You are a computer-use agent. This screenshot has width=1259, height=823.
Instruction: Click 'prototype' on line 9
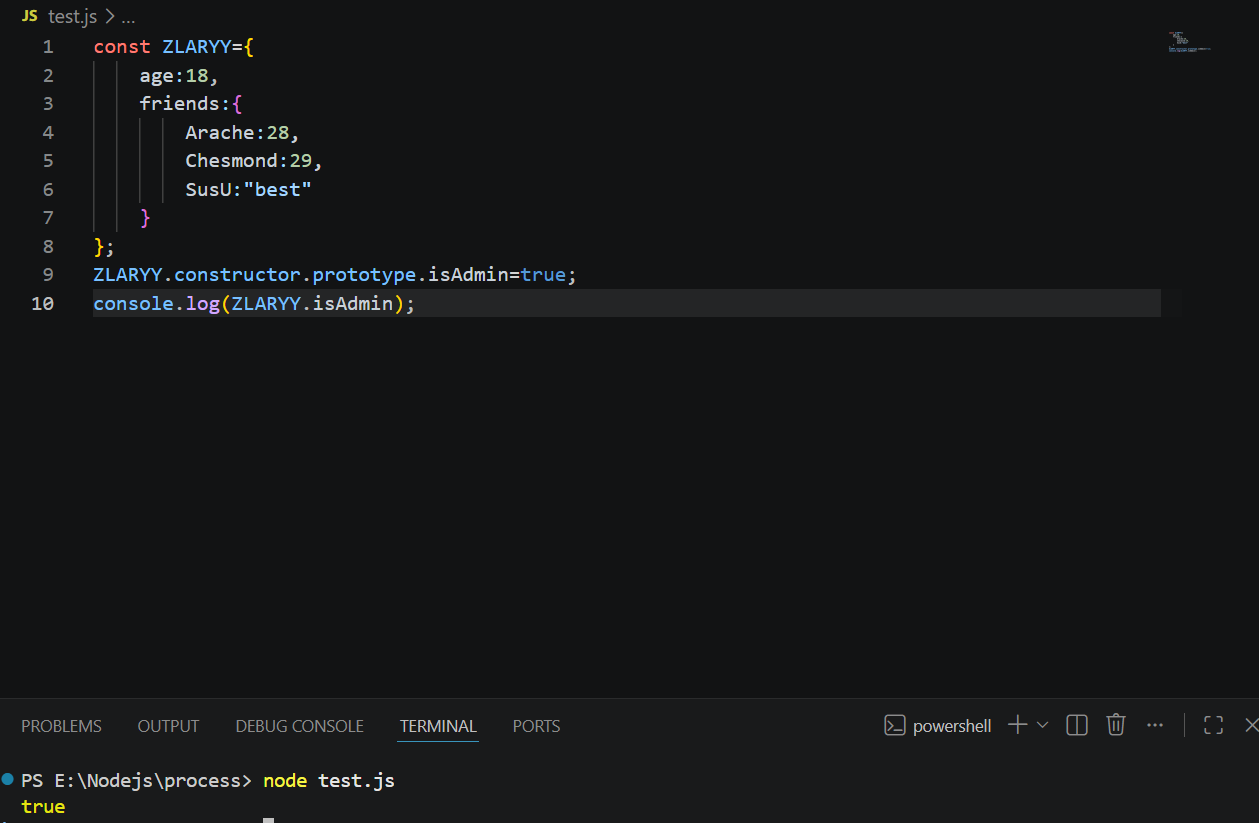click(364, 274)
